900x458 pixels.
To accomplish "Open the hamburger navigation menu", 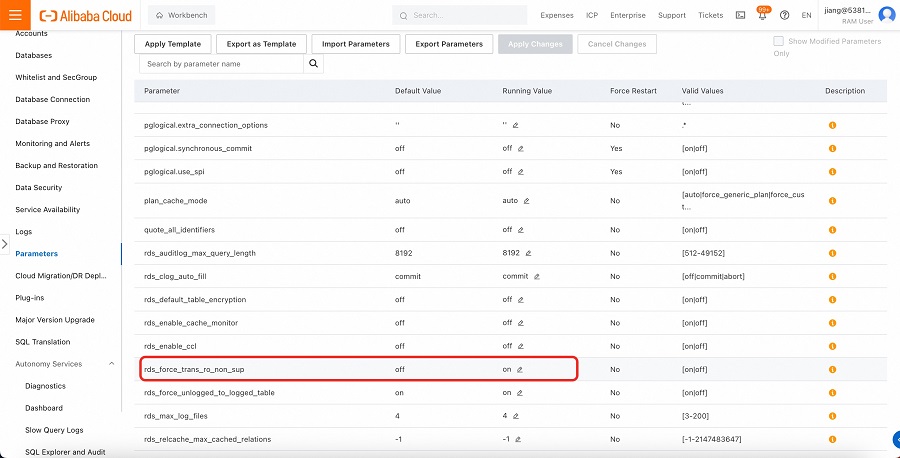I will click(x=15, y=15).
